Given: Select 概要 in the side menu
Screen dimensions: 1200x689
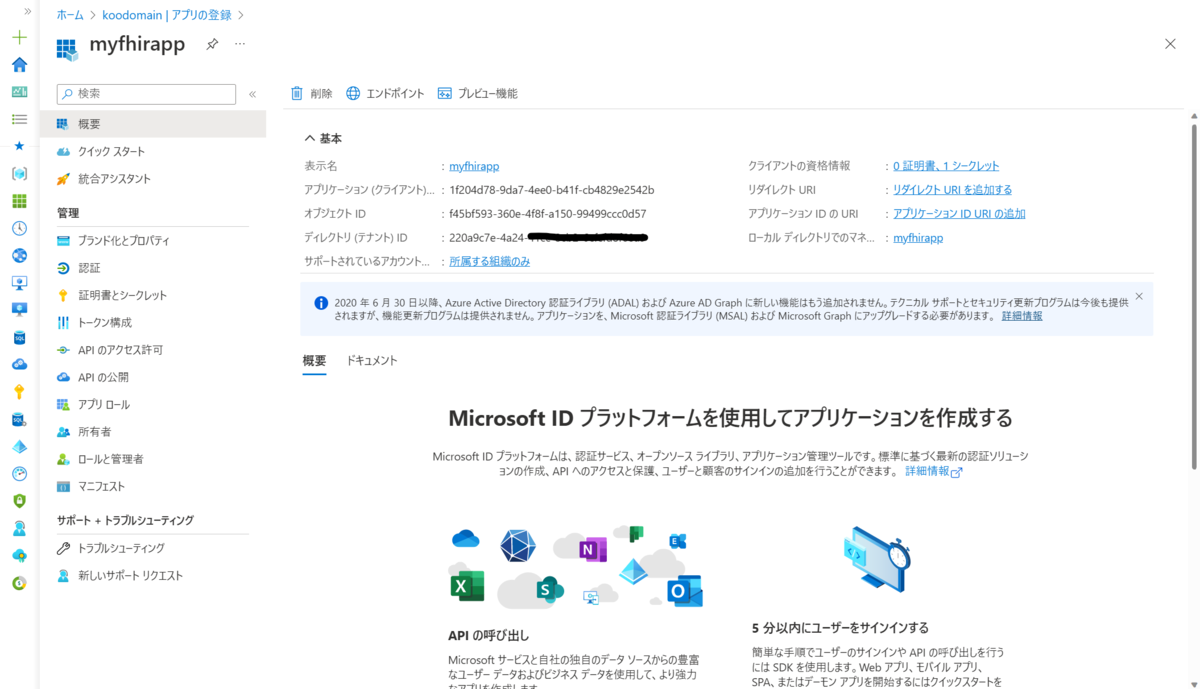Looking at the screenshot, I should click(153, 124).
